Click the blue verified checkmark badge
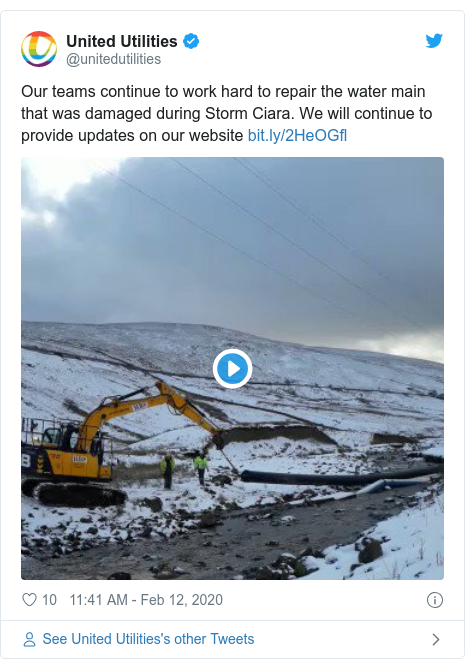Screen dimensions: 465x668 pyautogui.click(x=191, y=41)
